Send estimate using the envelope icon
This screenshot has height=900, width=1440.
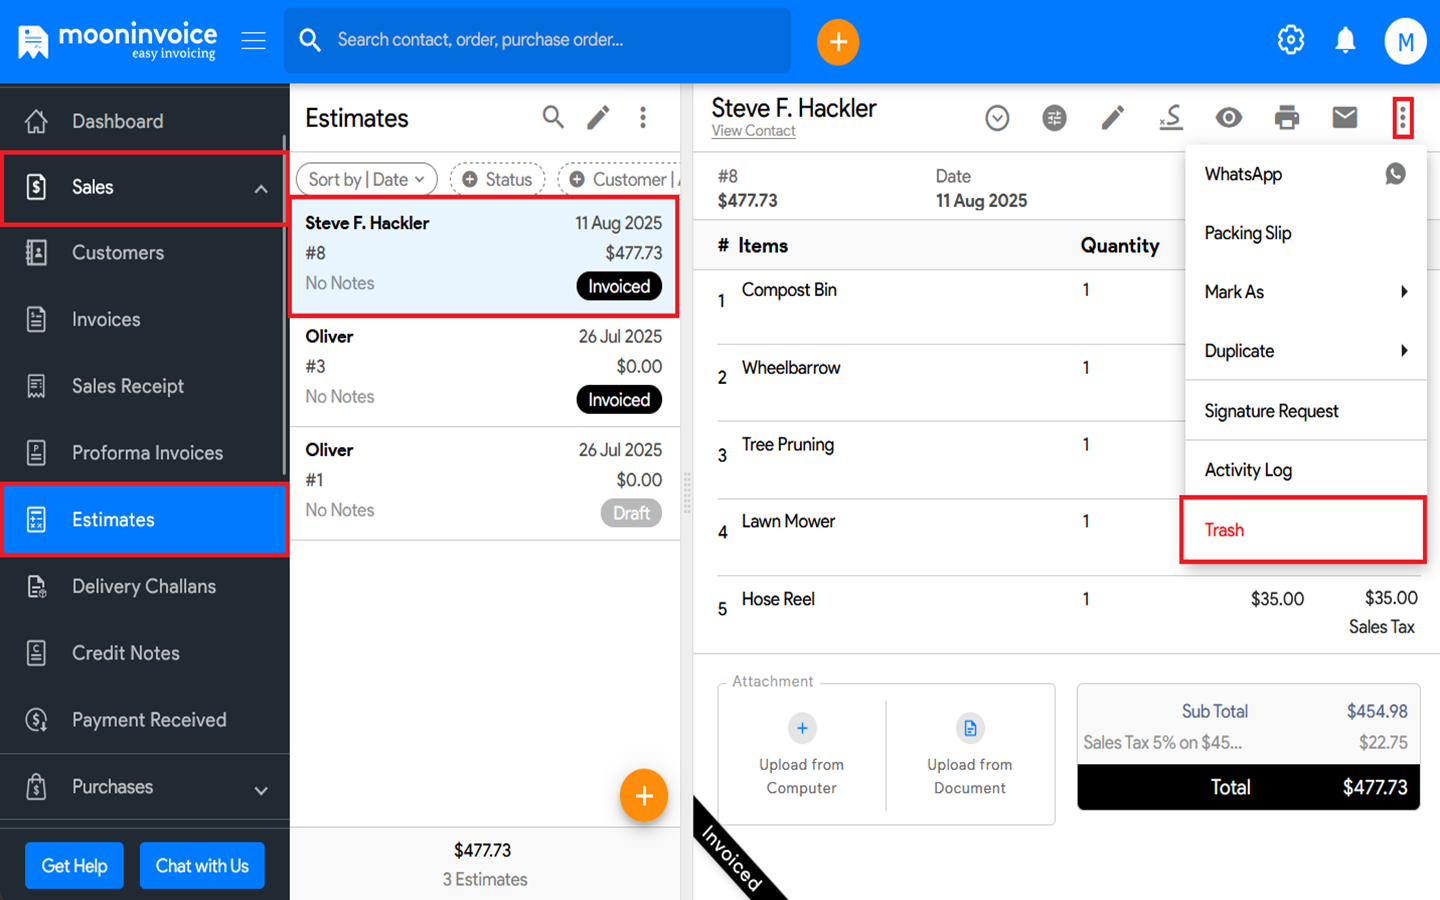1344,118
